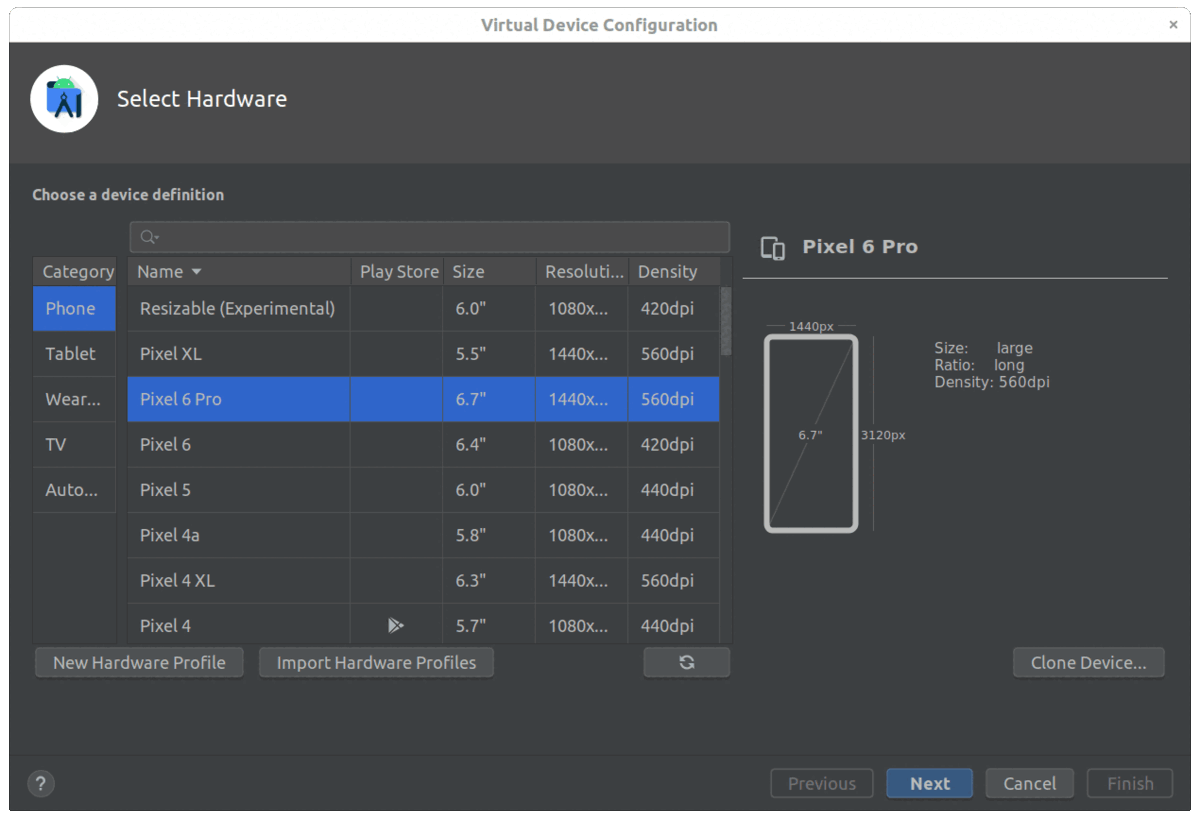Click the 5.7" size cell of Pixel 4

tap(489, 626)
